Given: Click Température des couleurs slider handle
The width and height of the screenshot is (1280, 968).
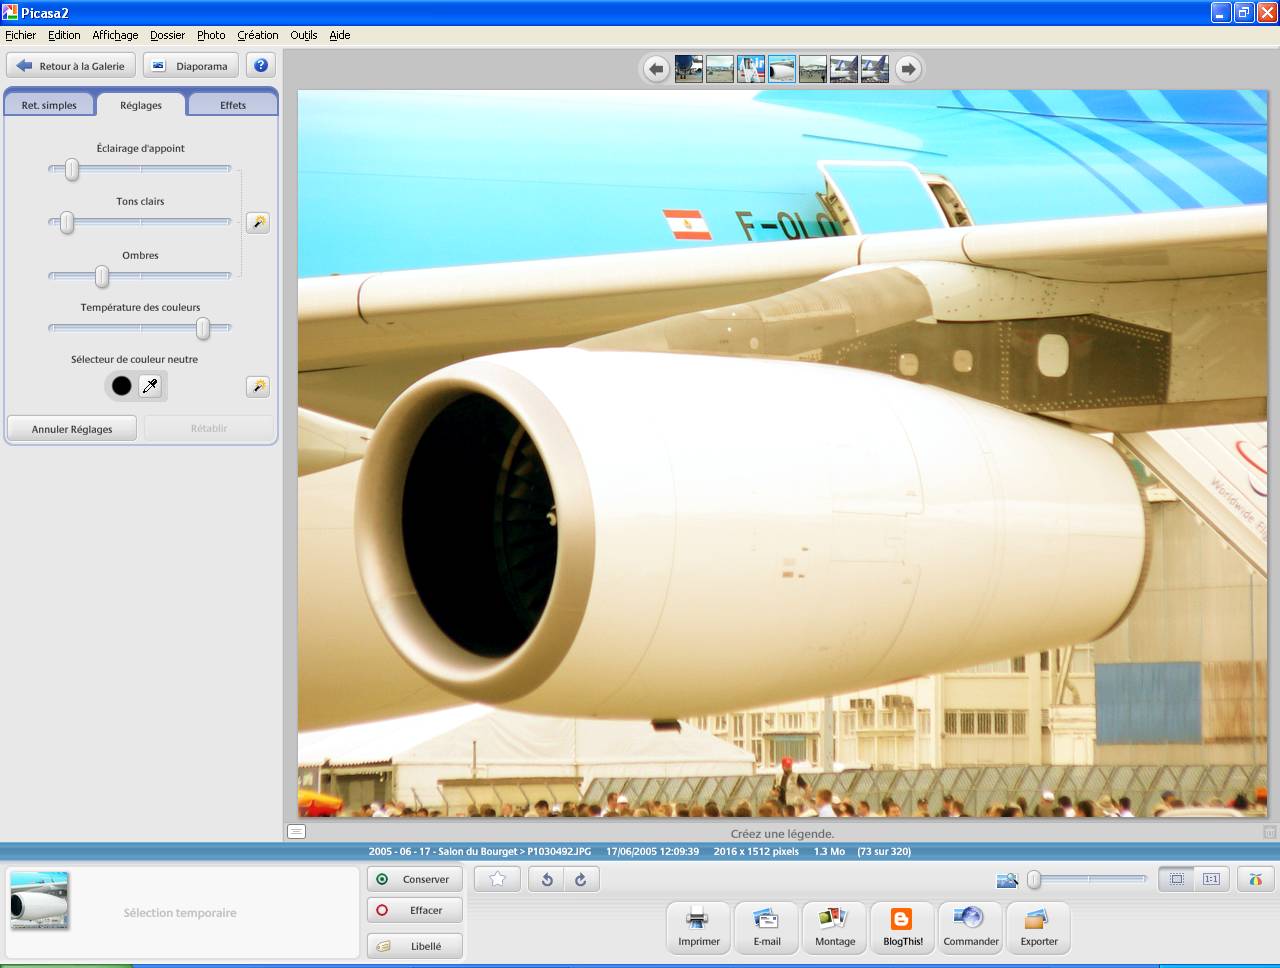Looking at the screenshot, I should point(203,328).
